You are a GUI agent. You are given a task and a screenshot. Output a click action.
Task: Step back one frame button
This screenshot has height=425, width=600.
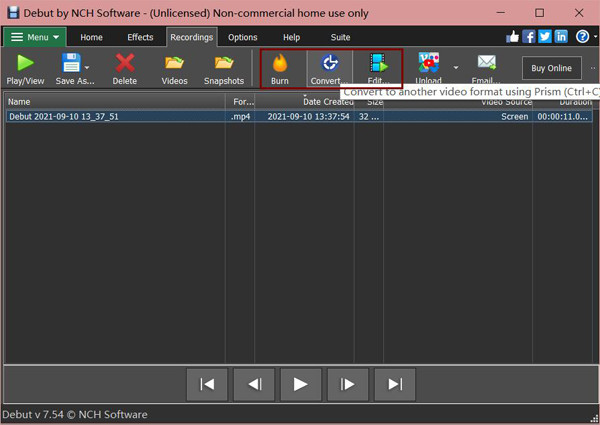pyautogui.click(x=254, y=384)
